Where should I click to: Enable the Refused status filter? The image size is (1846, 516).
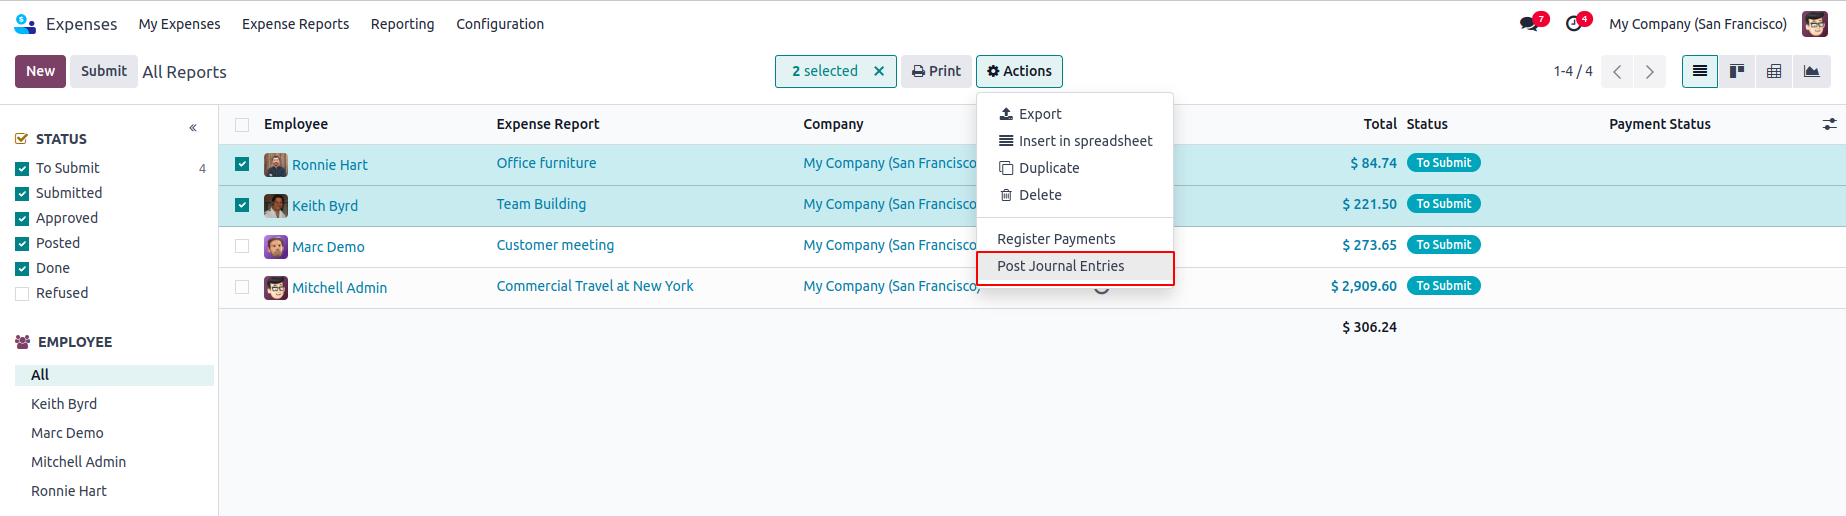[22, 294]
